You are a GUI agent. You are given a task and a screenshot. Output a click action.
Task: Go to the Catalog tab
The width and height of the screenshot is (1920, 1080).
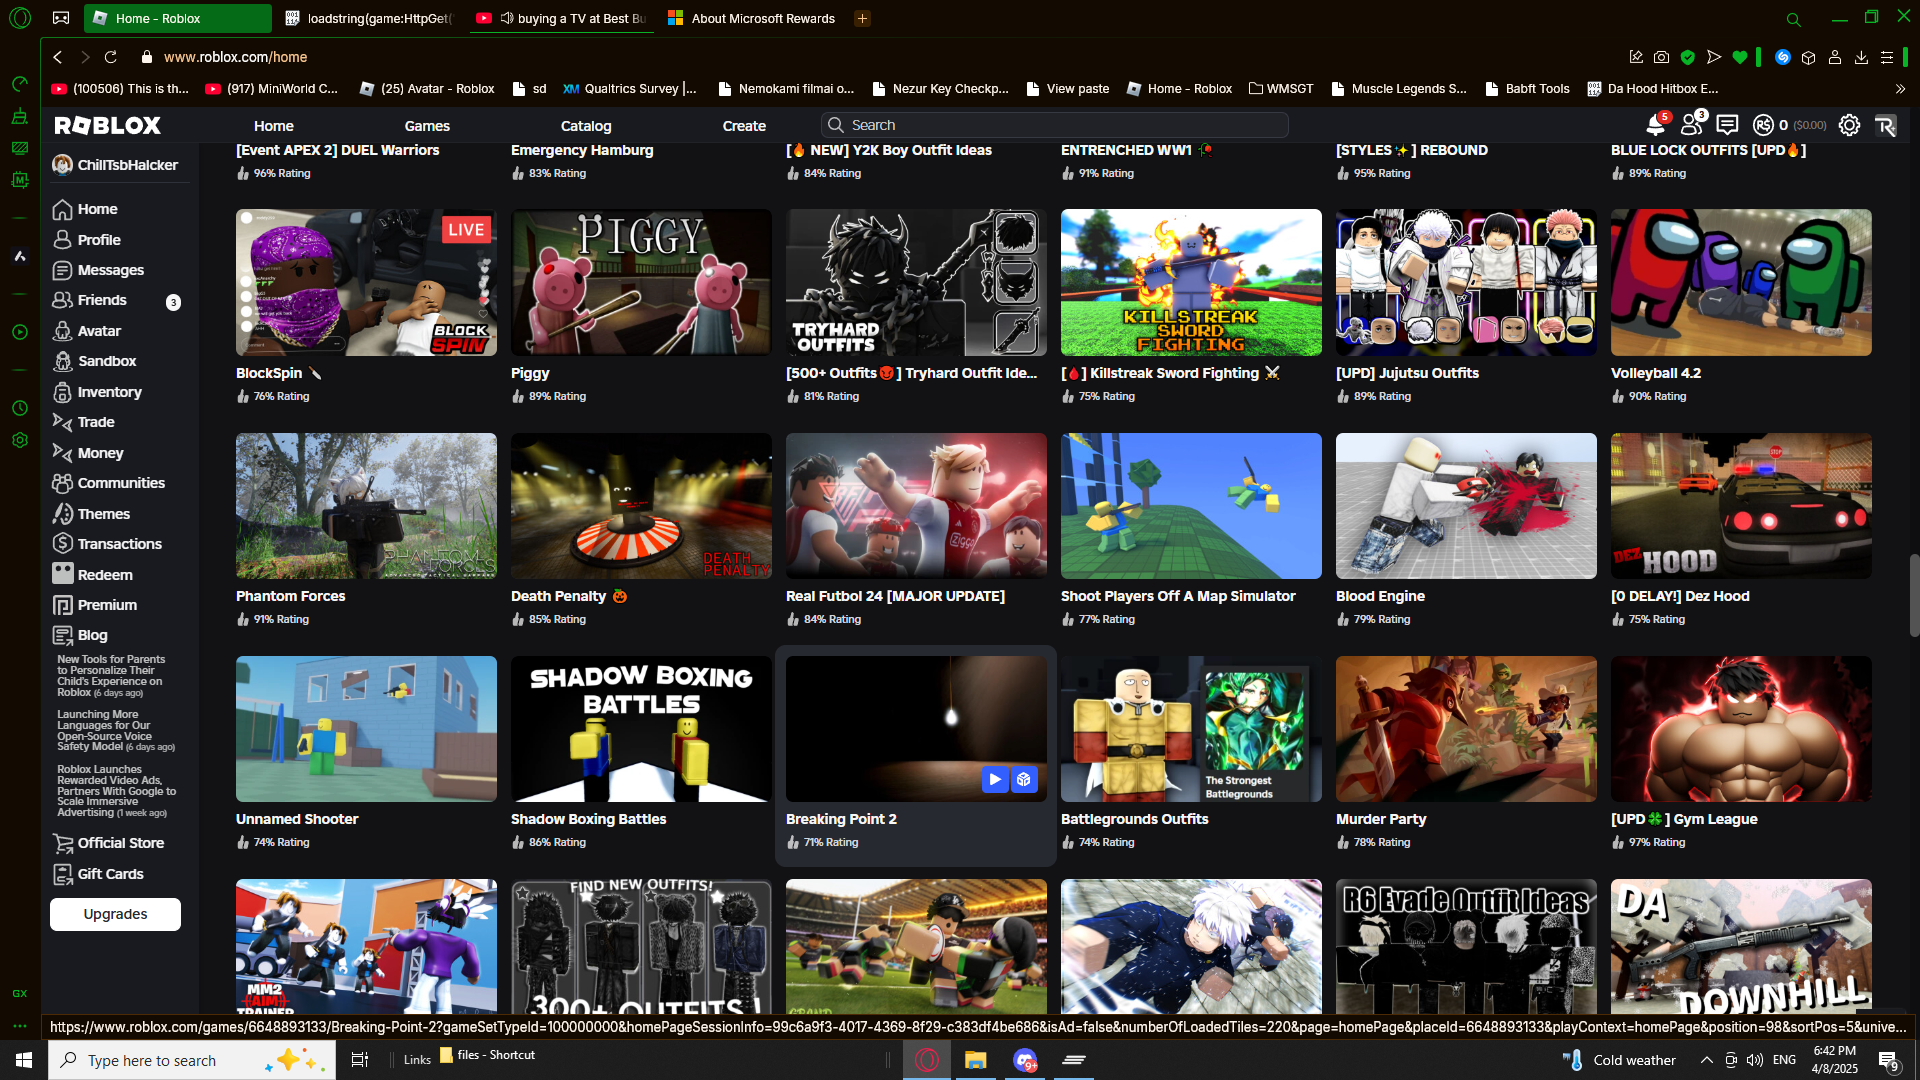pos(585,126)
